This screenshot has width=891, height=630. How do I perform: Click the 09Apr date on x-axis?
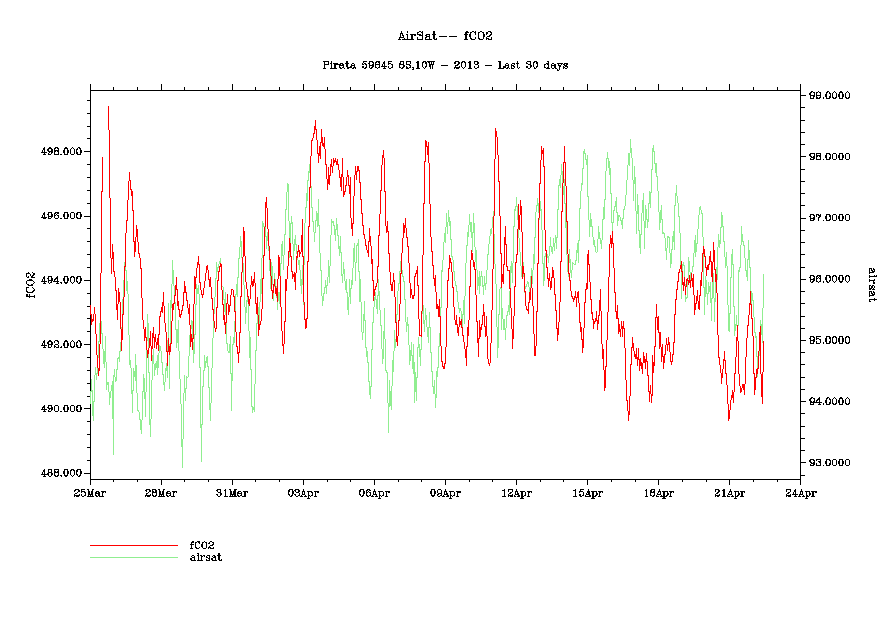click(x=445, y=493)
